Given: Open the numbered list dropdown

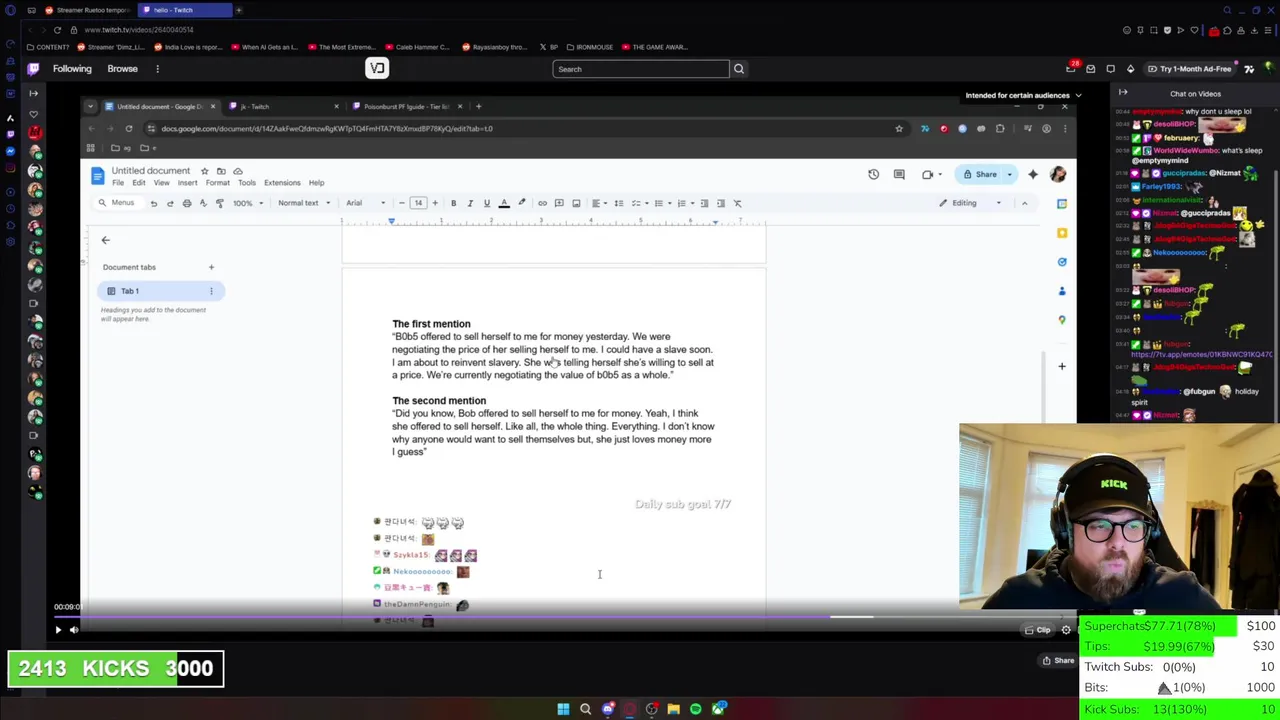Looking at the screenshot, I should tap(684, 203).
